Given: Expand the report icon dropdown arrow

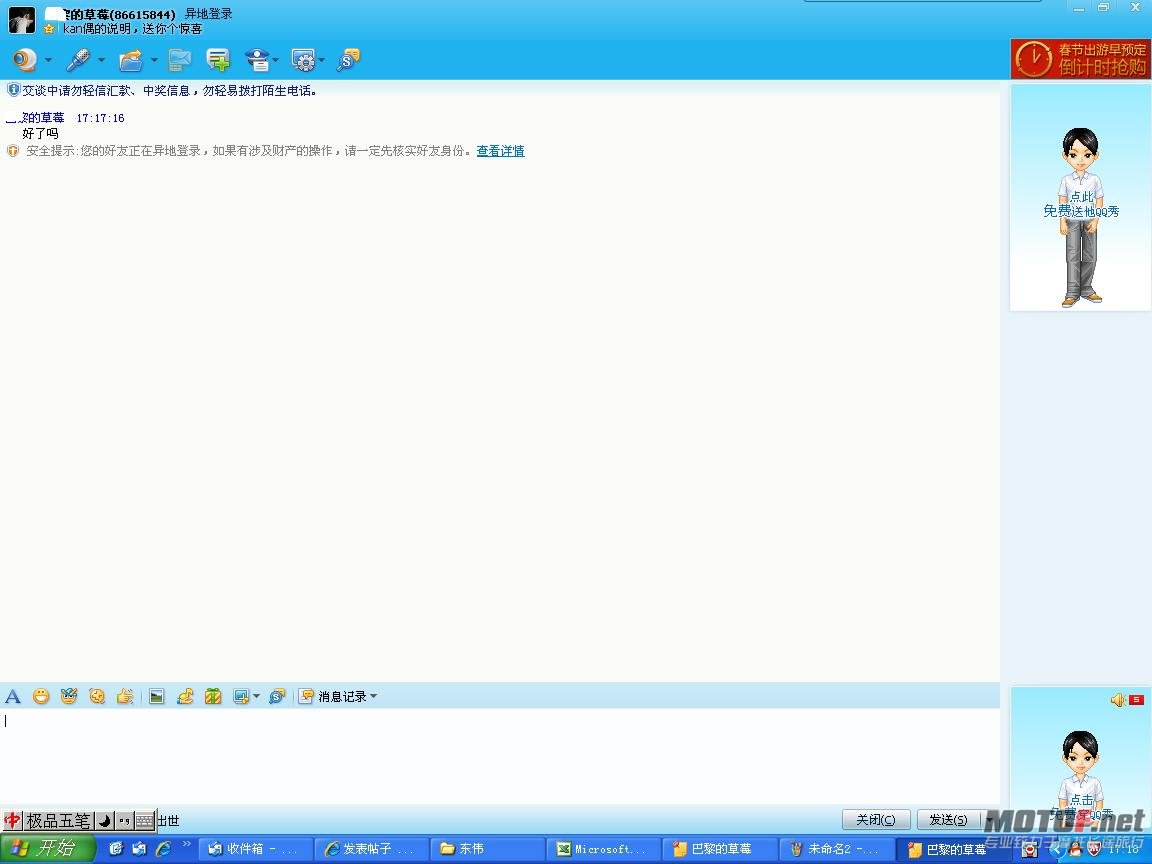Looking at the screenshot, I should (x=276, y=60).
